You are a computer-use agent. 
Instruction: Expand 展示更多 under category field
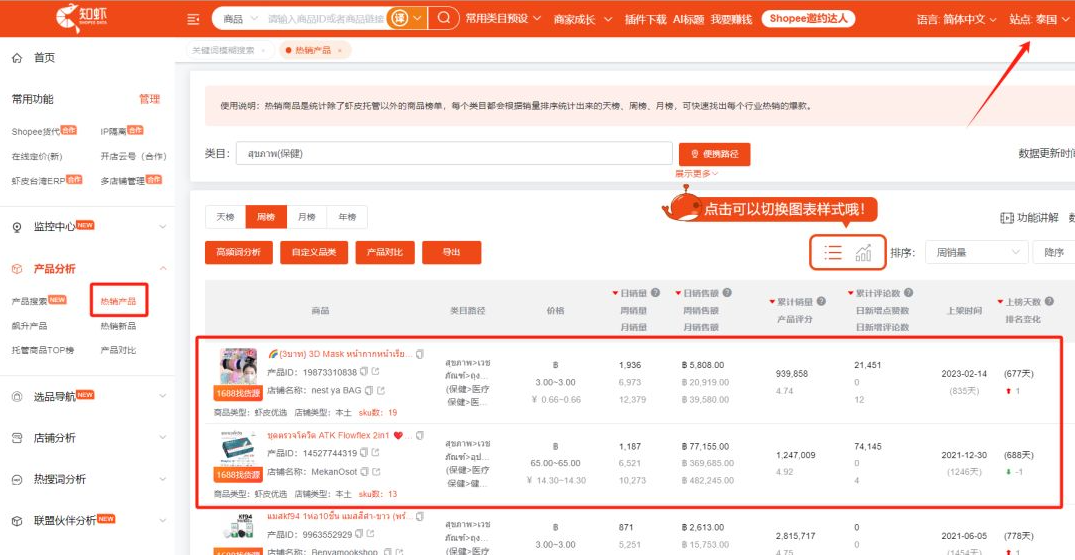click(x=697, y=174)
